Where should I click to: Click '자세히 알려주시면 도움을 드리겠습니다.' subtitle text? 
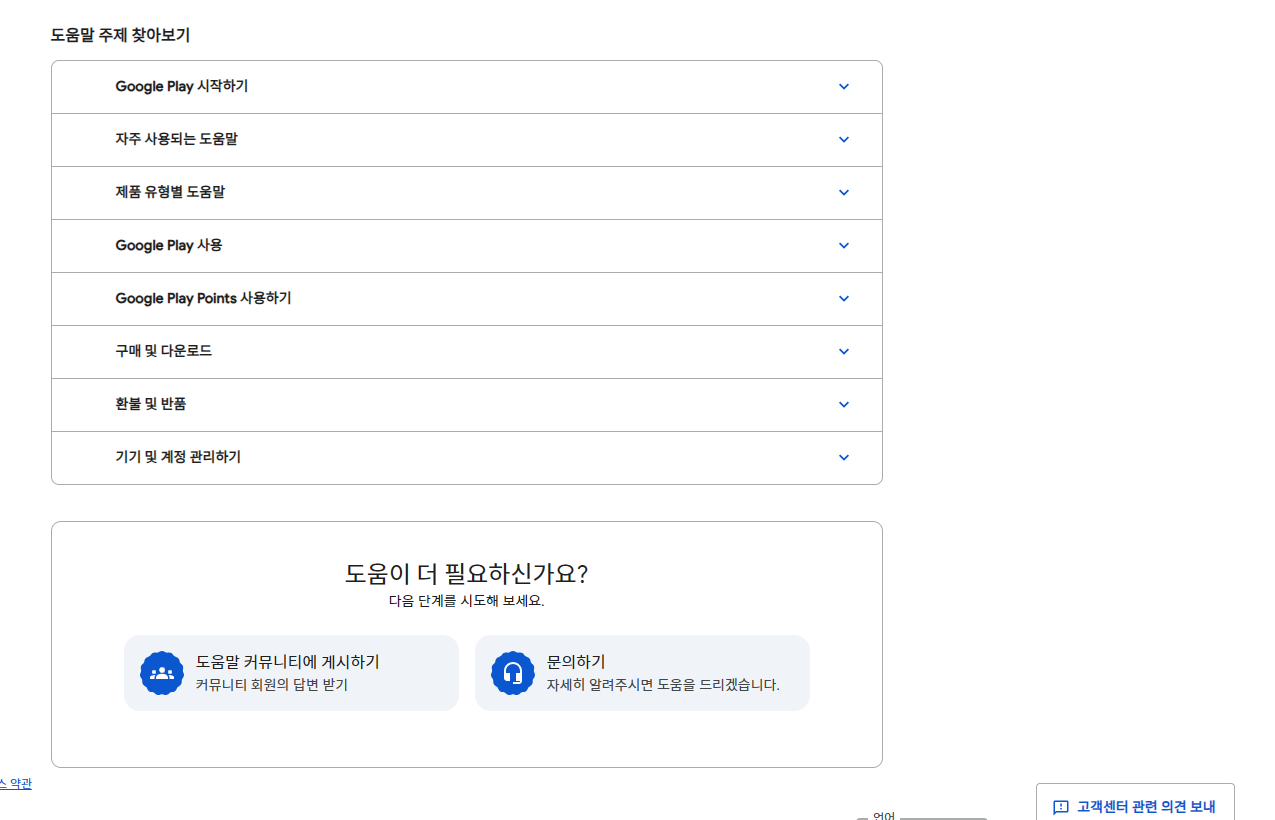663,685
